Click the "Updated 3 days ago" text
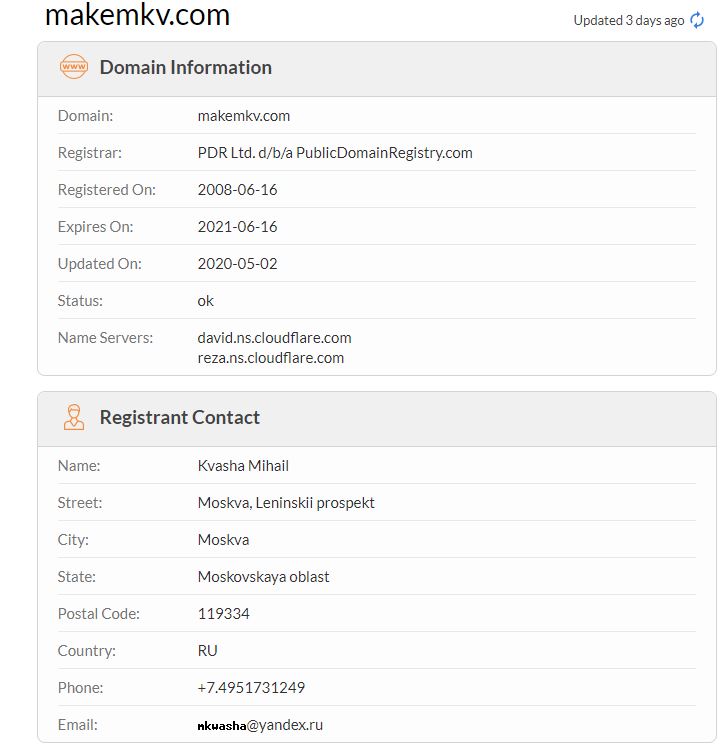The height and width of the screenshot is (749, 721). coord(628,20)
